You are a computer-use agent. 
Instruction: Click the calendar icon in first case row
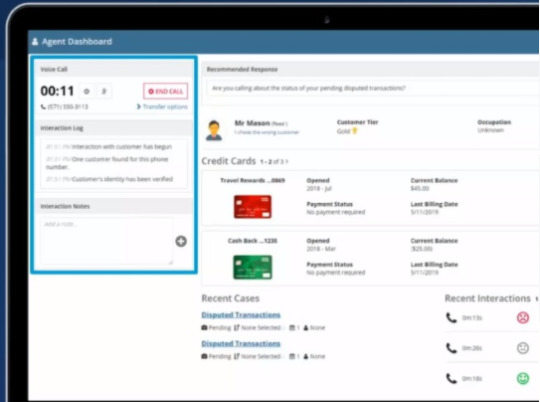tap(292, 328)
